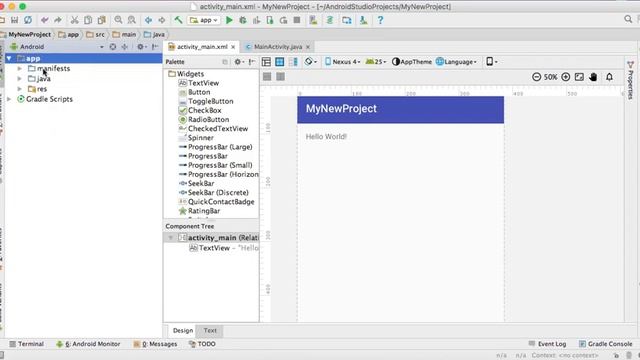640x360 pixels.
Task: Navigate Back with the left arrow
Action: pos(149,20)
